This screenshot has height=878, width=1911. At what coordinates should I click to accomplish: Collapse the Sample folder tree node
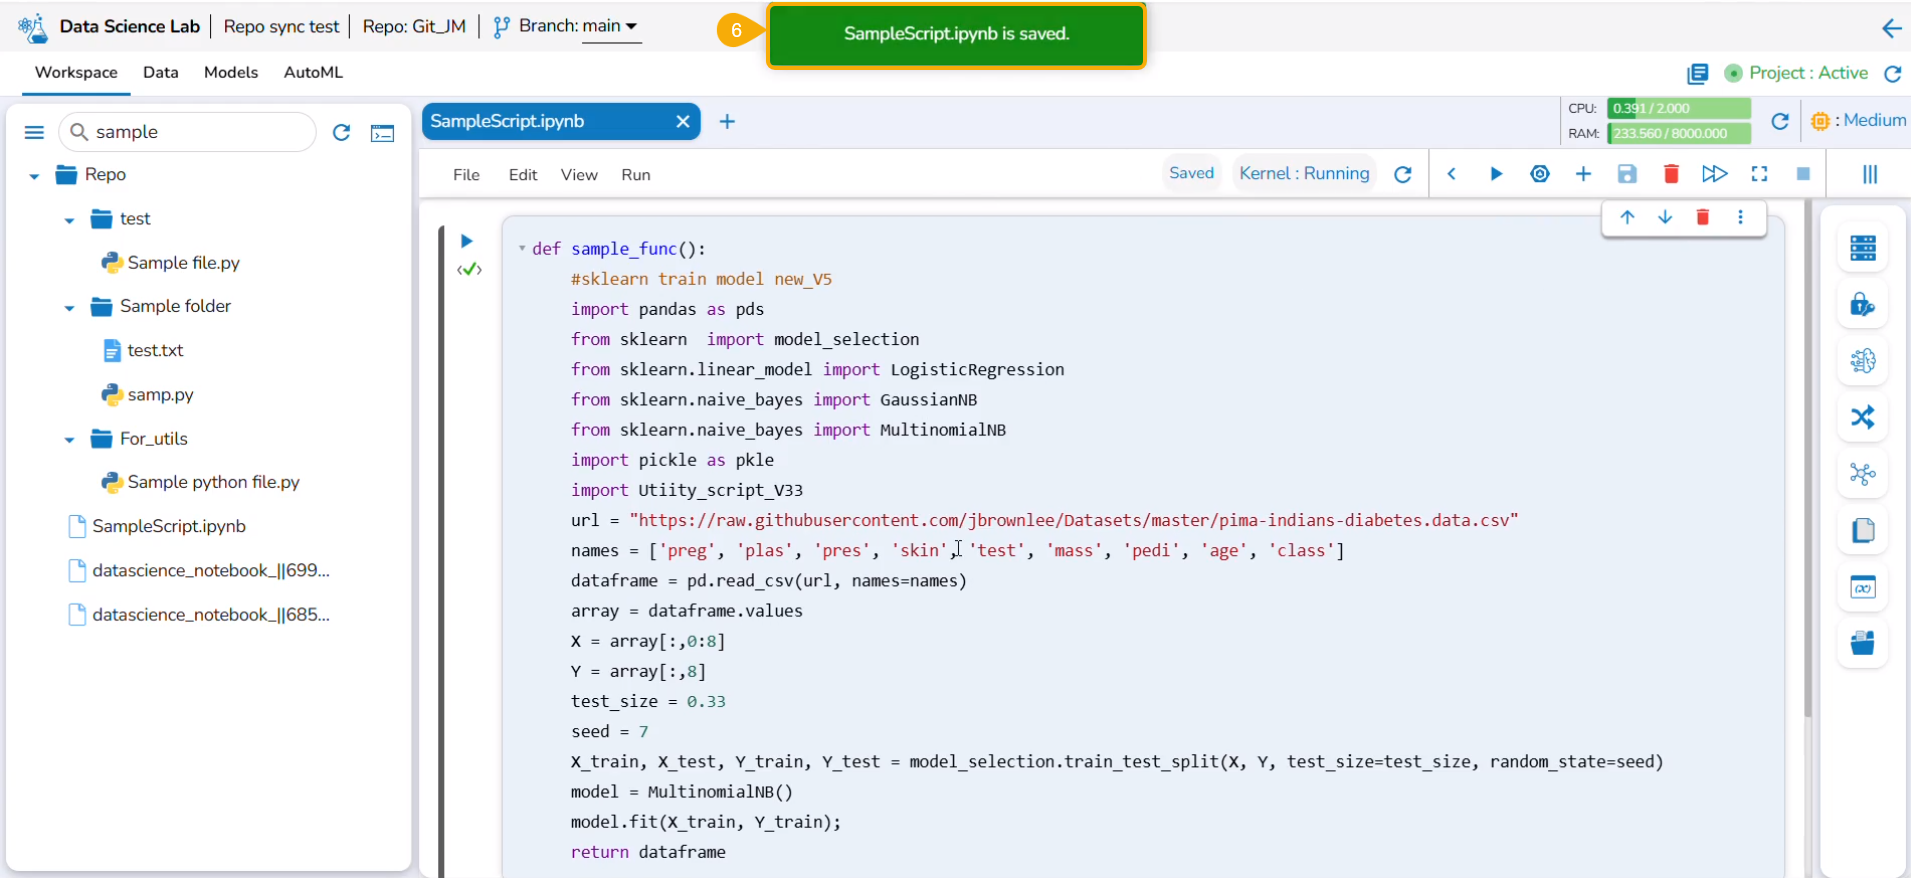[69, 307]
